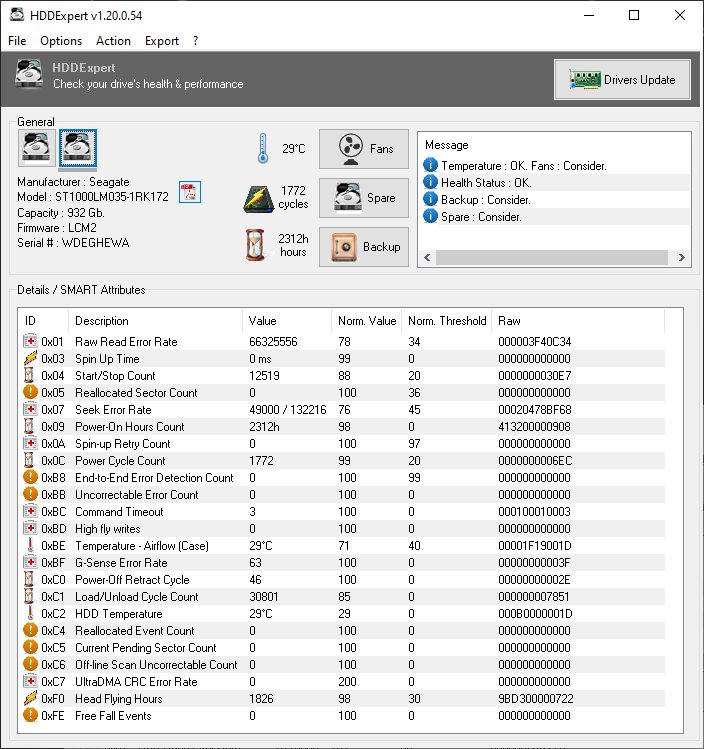704x749 pixels.
Task: Open the File menu
Action: [17, 41]
